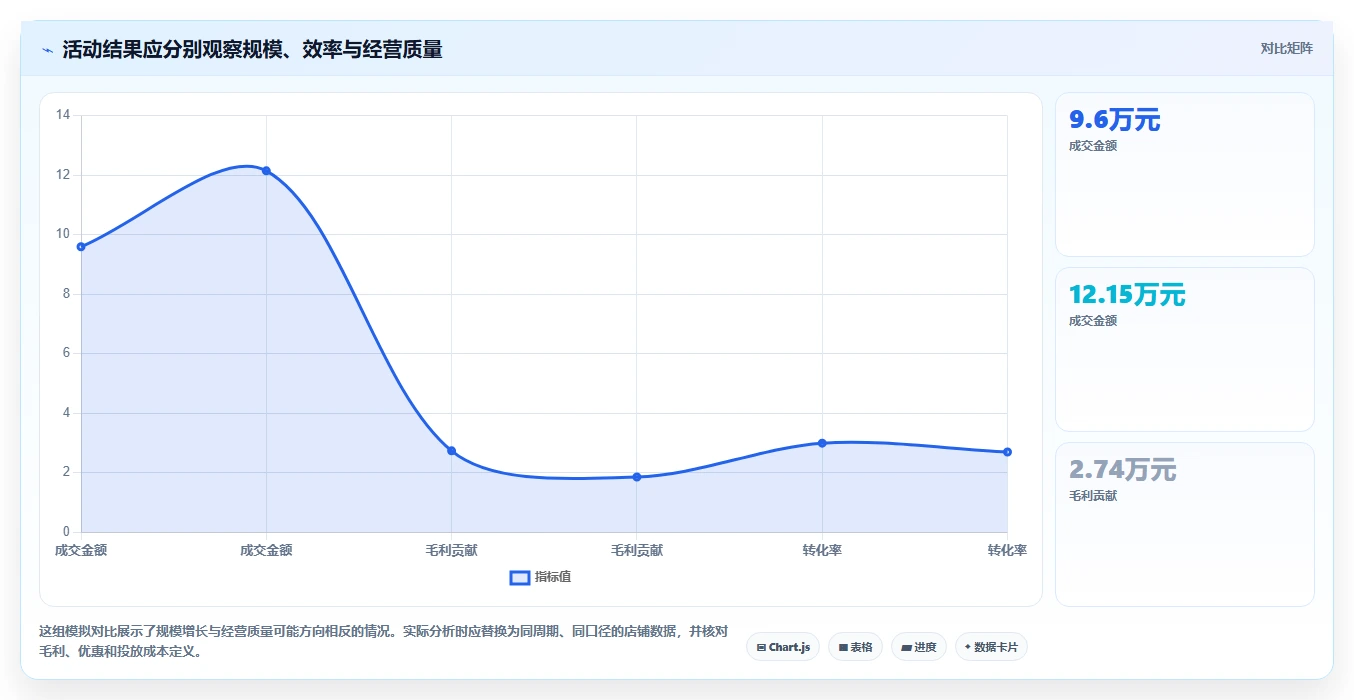Click the 12.15万元 card value
Viewport: 1354px width, 700px height.
coord(1127,295)
